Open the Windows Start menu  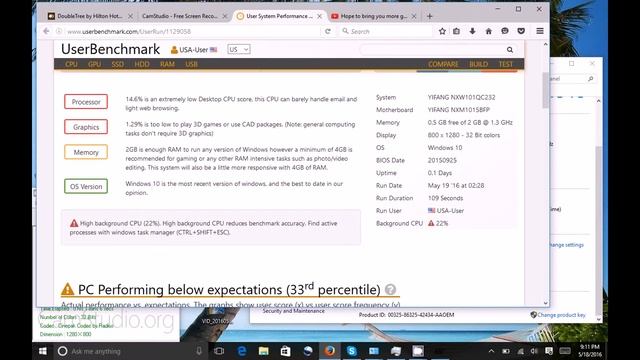(x=42, y=351)
